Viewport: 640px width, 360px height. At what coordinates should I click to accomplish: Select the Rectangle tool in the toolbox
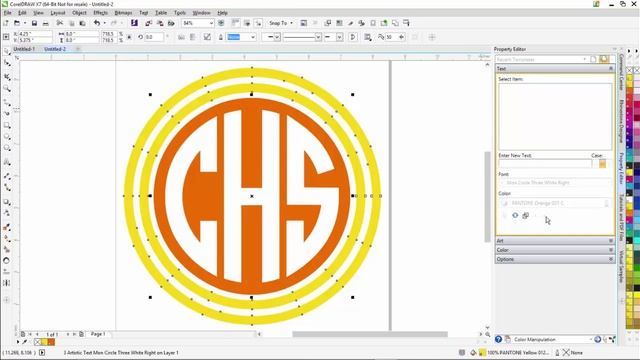click(x=7, y=125)
